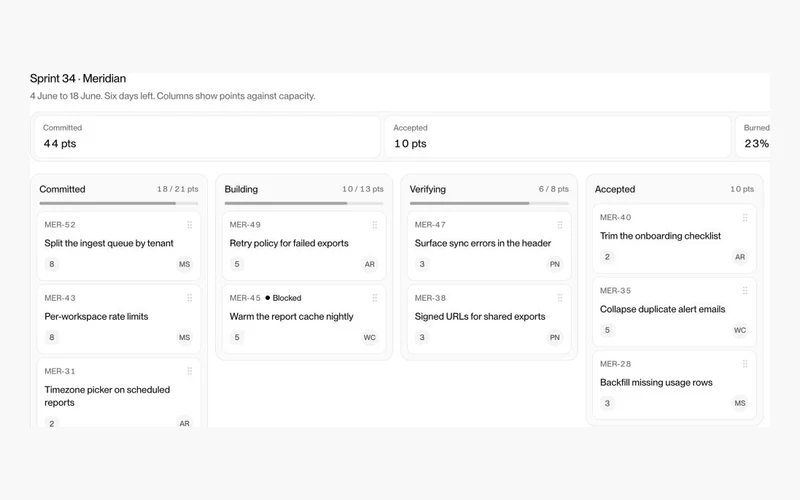This screenshot has width=800, height=500.
Task: Grab the drag handle on MER-49 card
Action: pos(374,224)
